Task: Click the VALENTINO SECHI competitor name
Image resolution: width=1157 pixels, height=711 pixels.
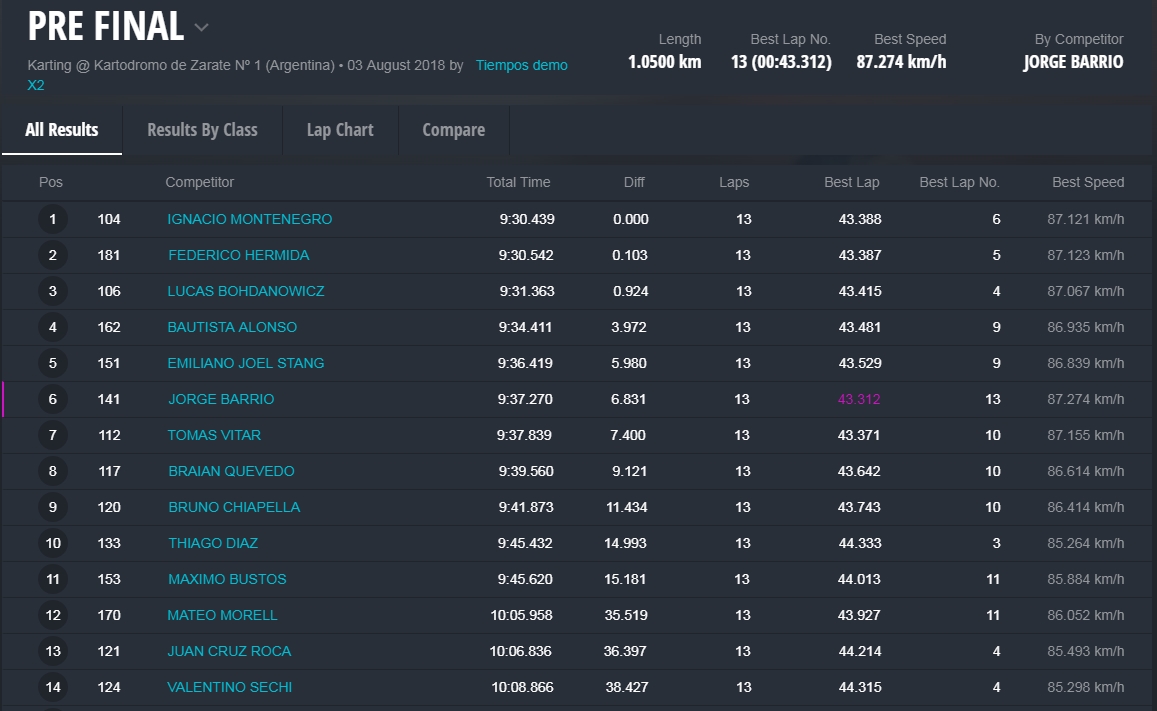Action: [229, 687]
